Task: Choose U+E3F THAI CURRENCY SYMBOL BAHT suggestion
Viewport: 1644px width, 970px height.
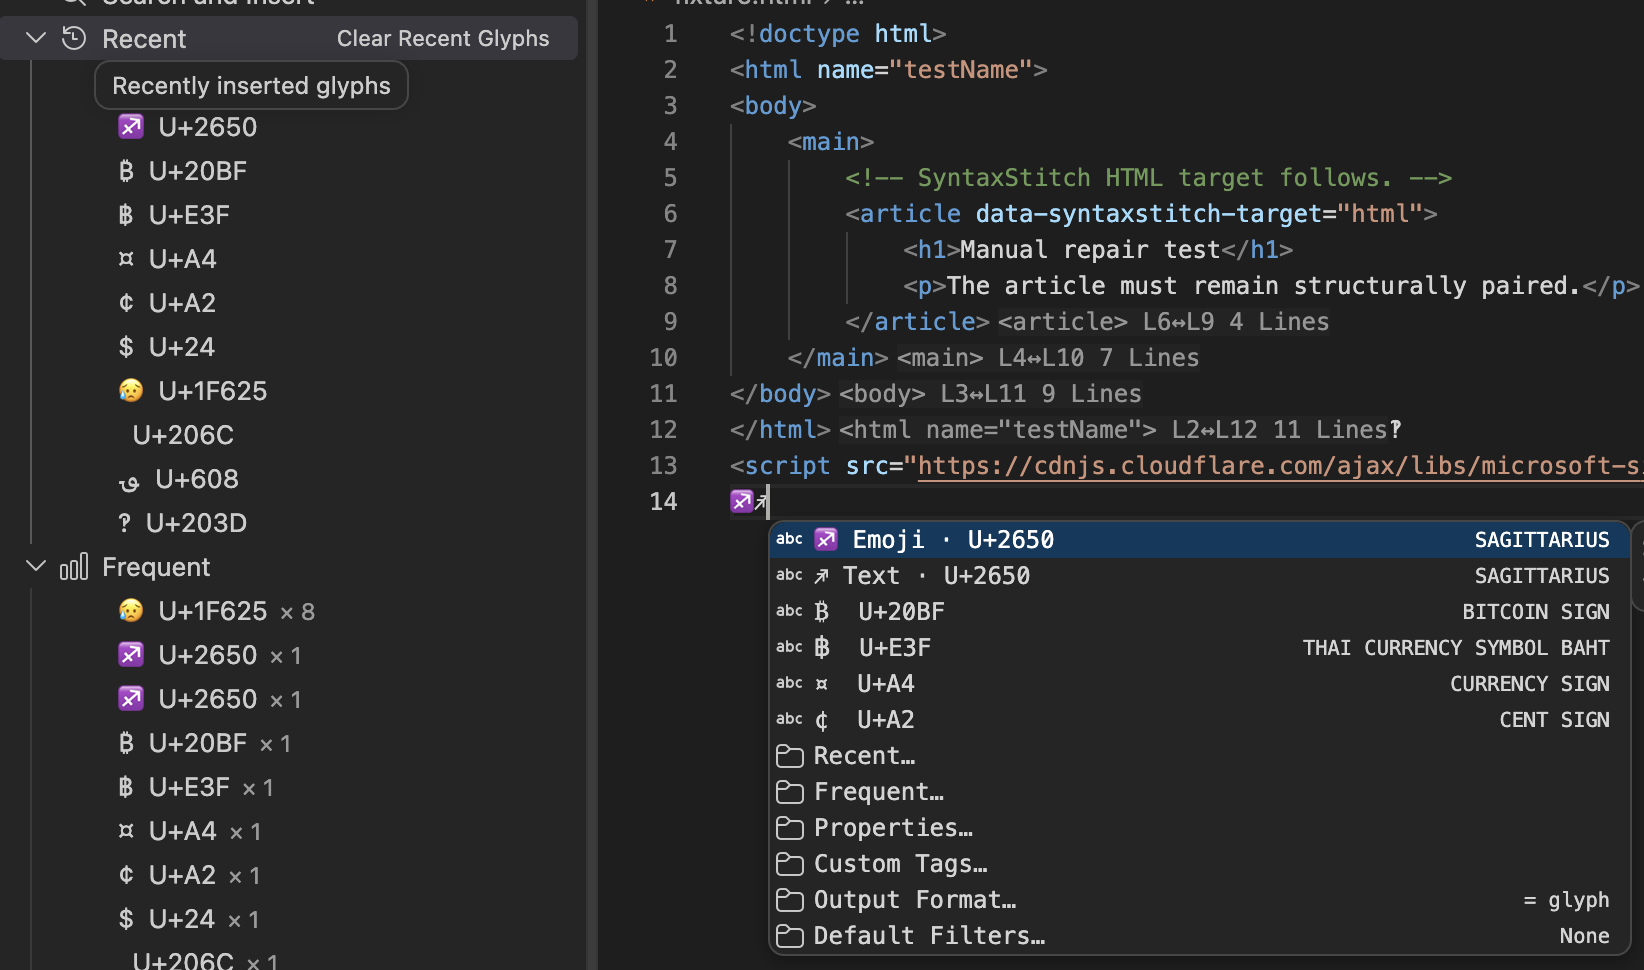Action: 1199,648
